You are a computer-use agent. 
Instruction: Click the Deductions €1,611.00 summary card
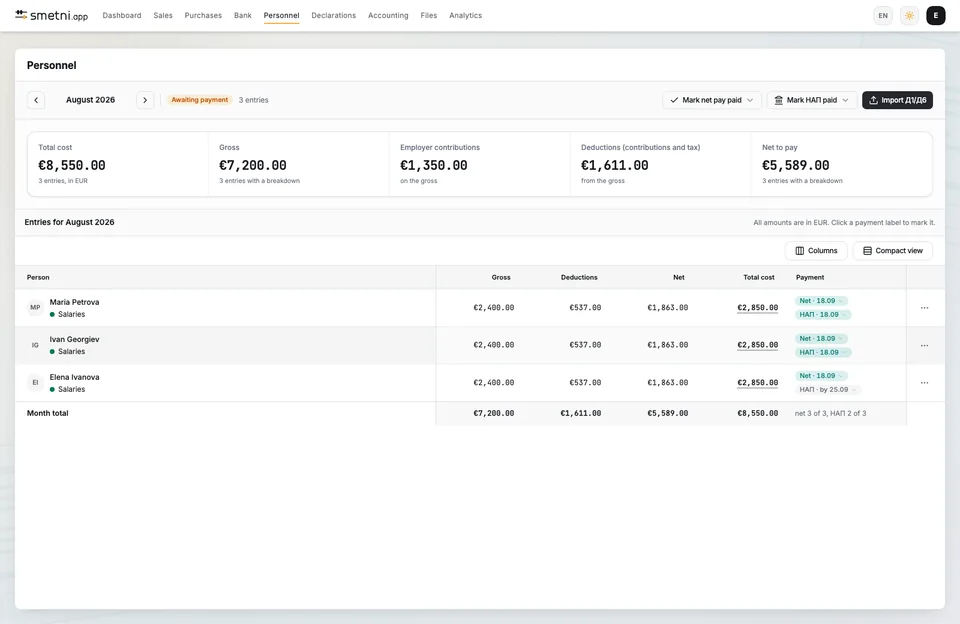(x=661, y=164)
